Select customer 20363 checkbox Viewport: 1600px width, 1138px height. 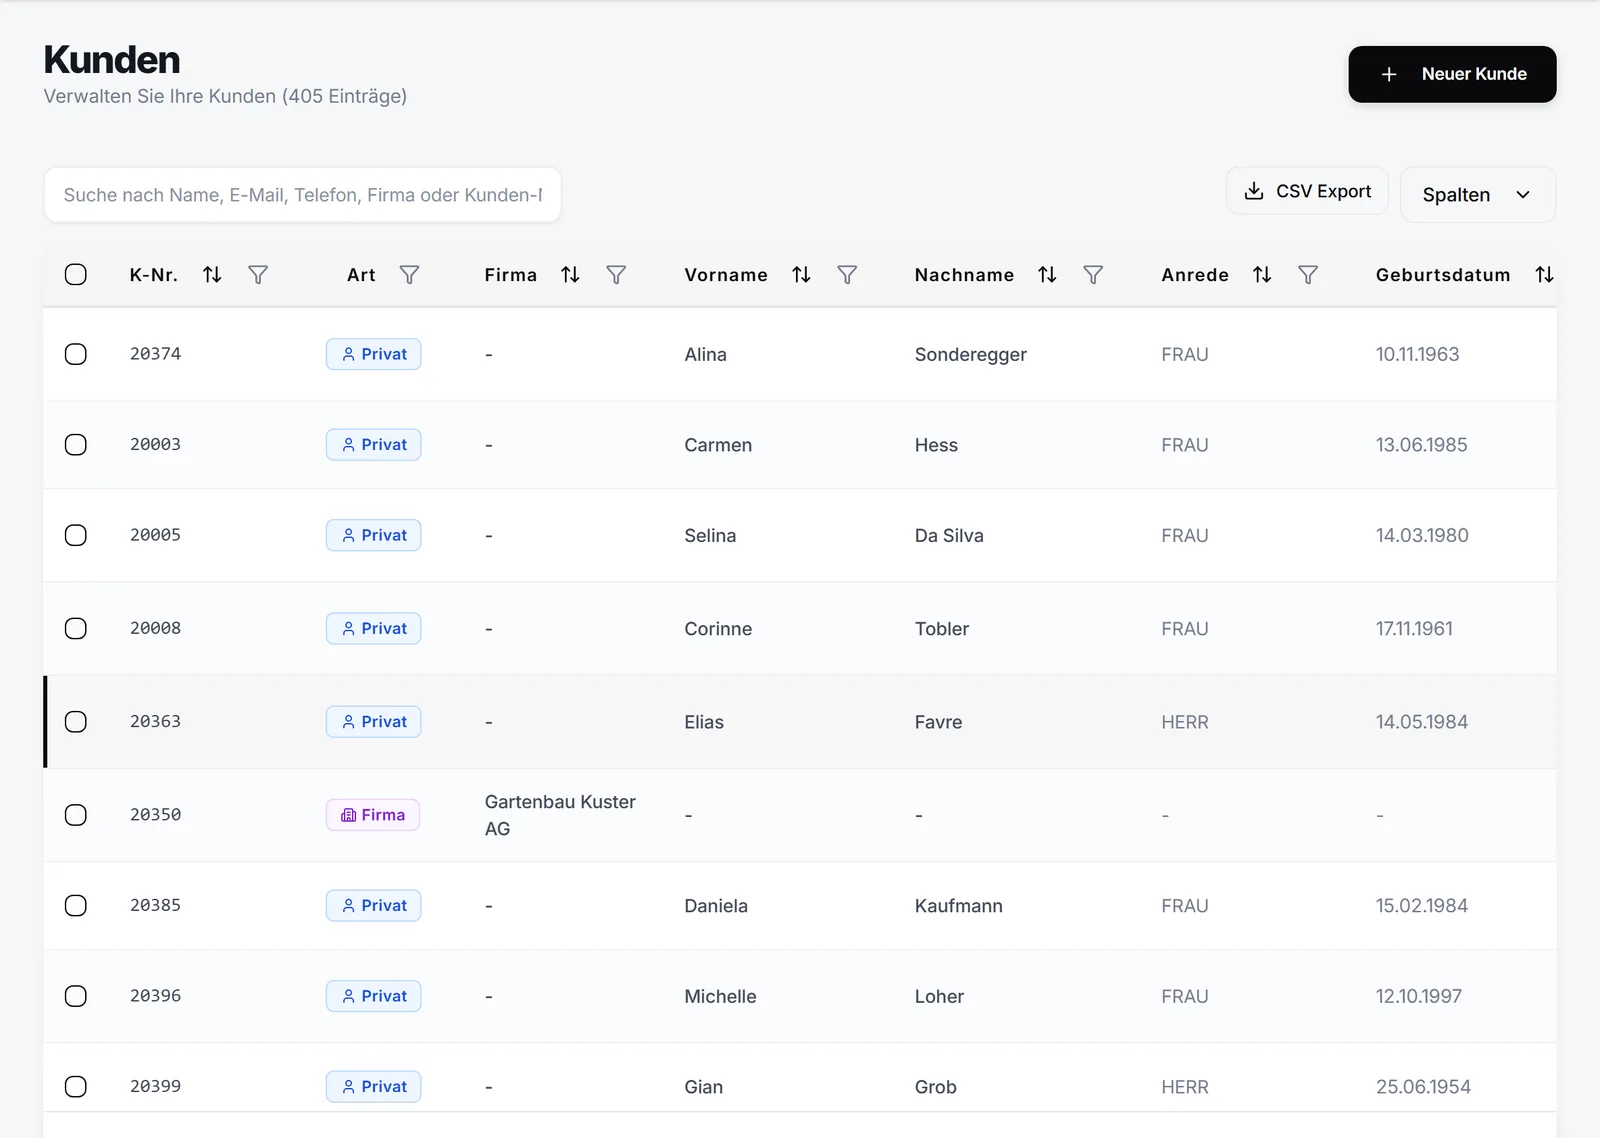point(76,722)
